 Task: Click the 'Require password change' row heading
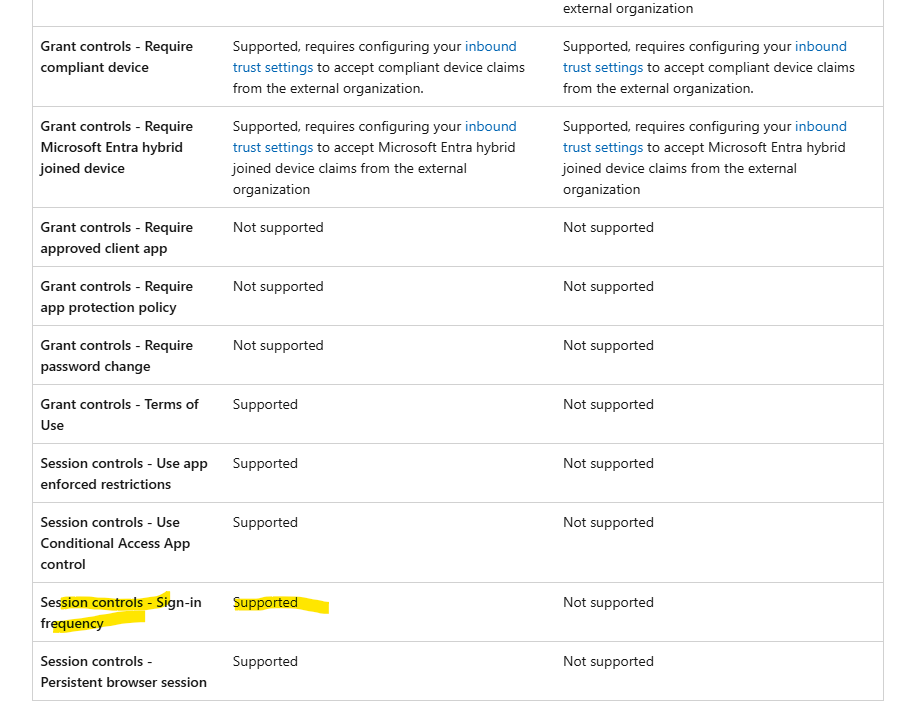117,356
